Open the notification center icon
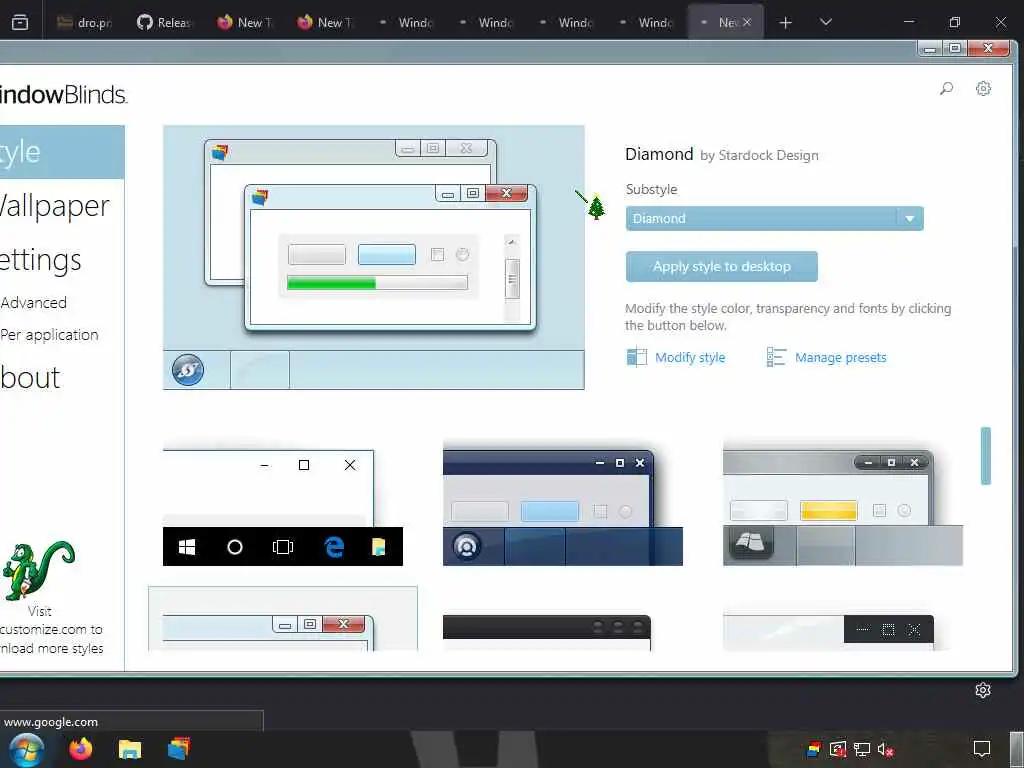Screen dimensions: 1024x768 point(982,748)
